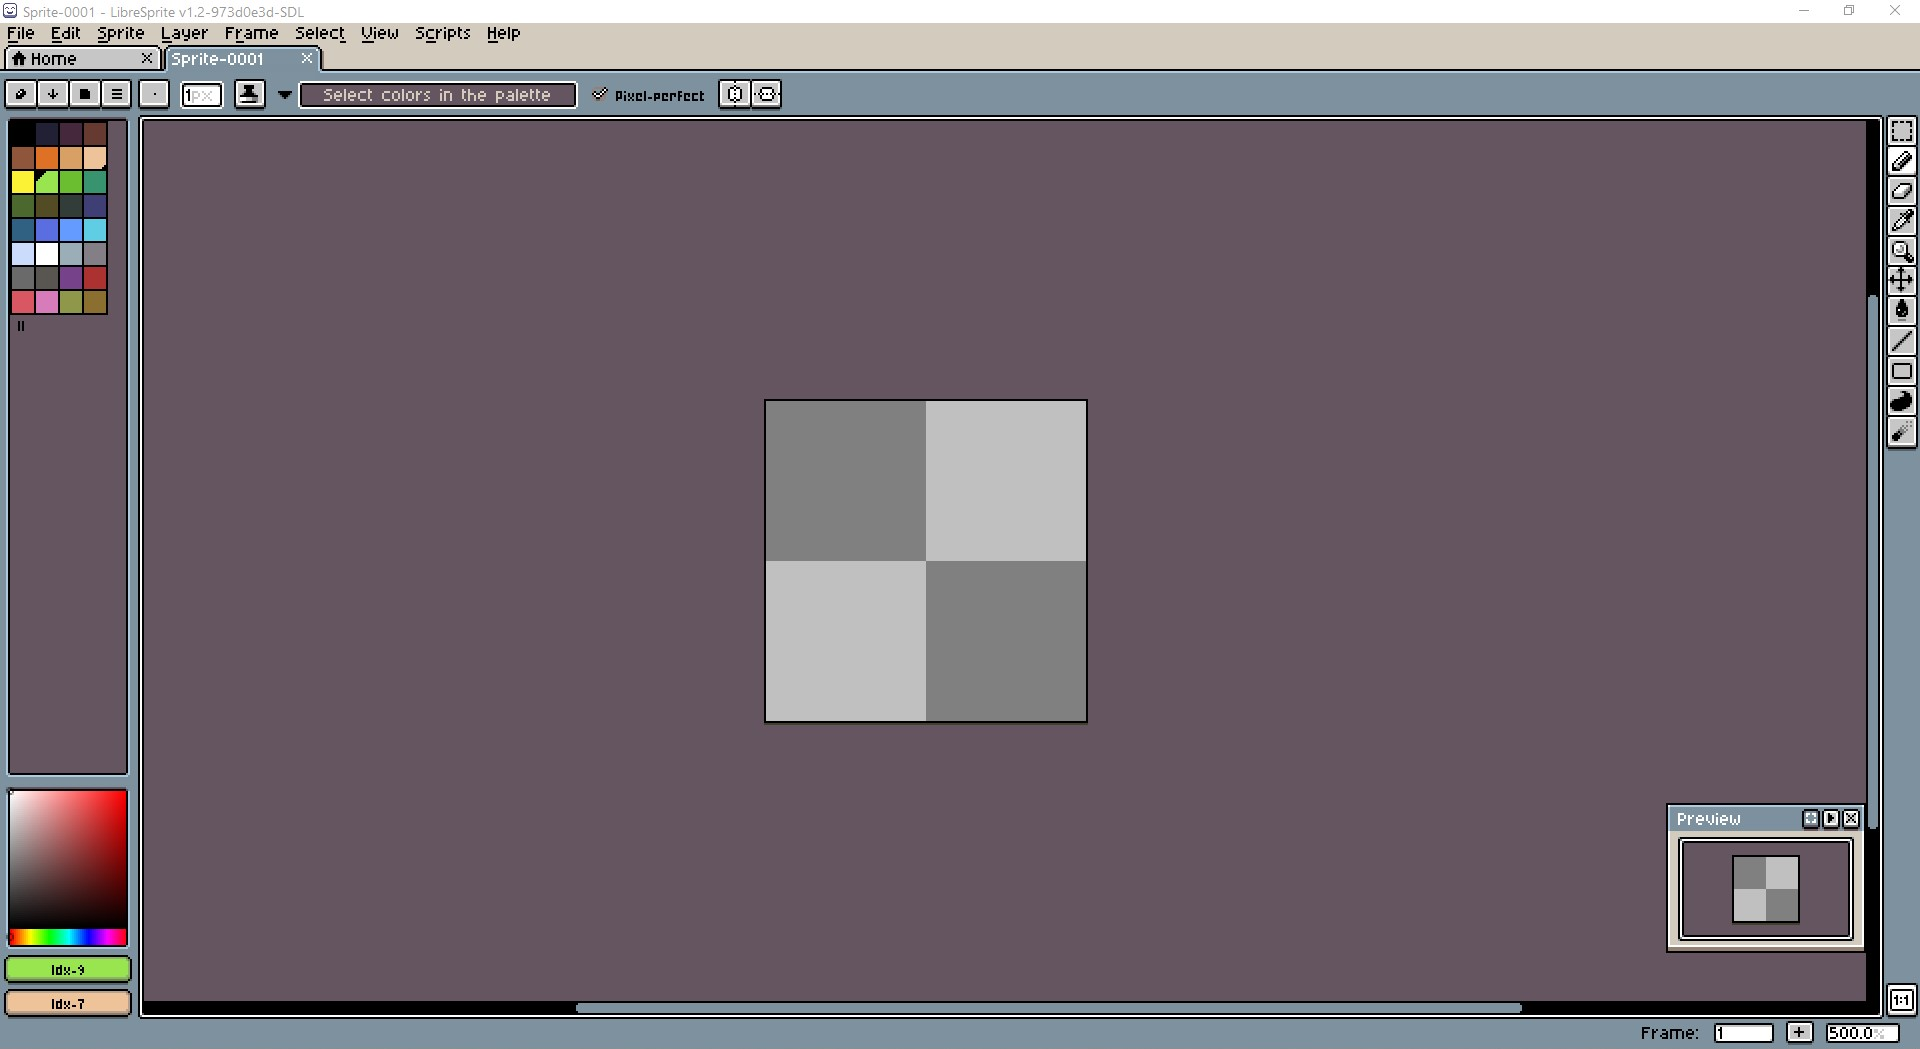The image size is (1920, 1049).
Task: Open the Help menu
Action: (x=504, y=33)
